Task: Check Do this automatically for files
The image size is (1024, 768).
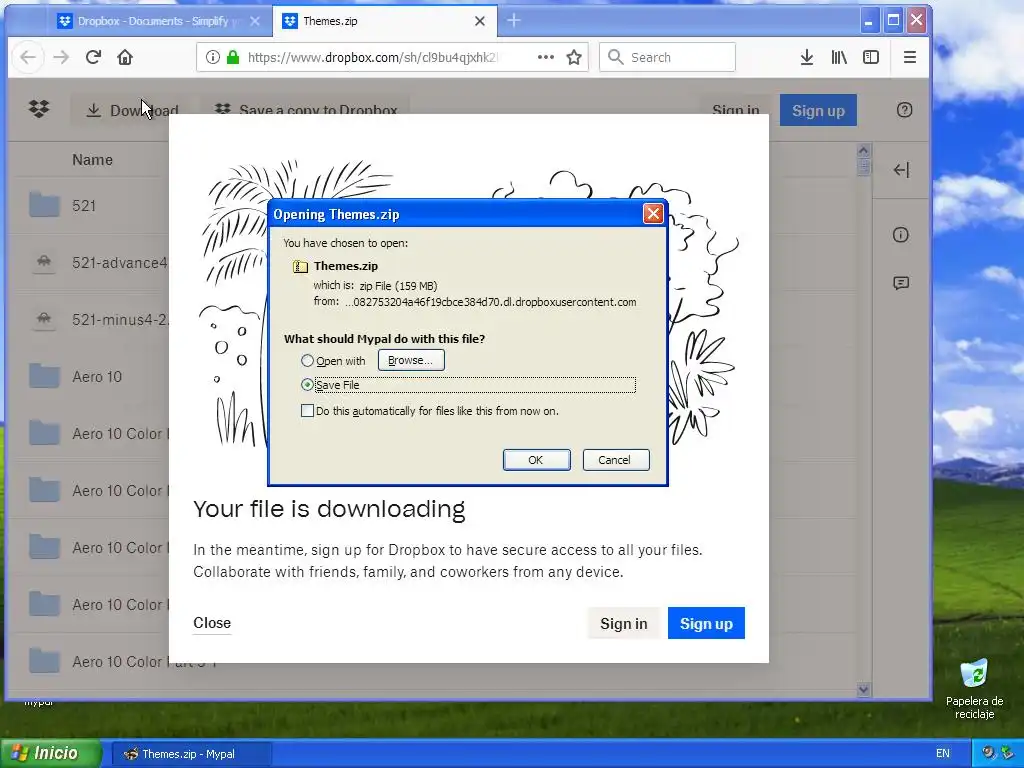Action: [307, 410]
